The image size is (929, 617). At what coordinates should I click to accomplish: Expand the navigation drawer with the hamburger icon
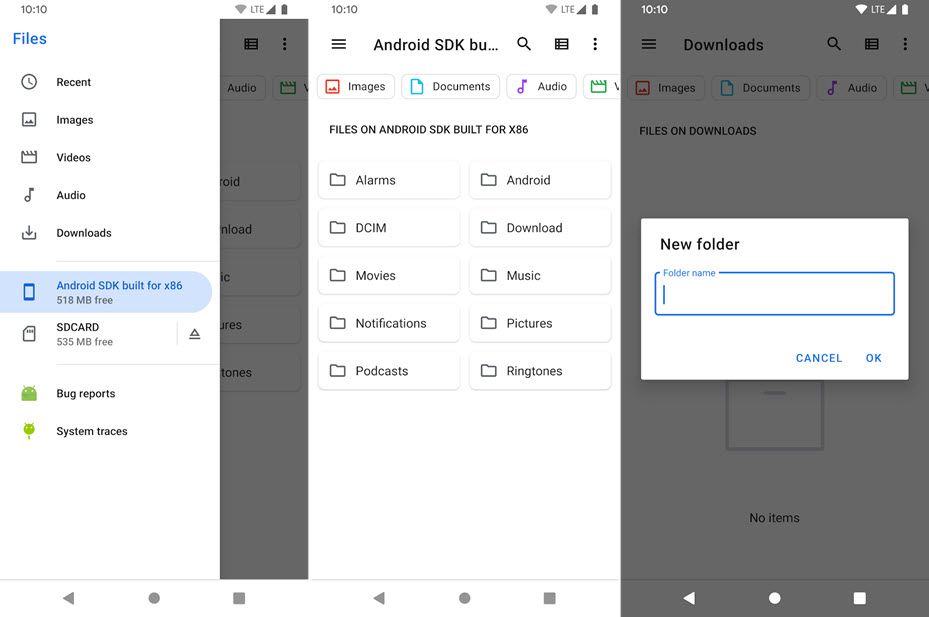pos(339,44)
